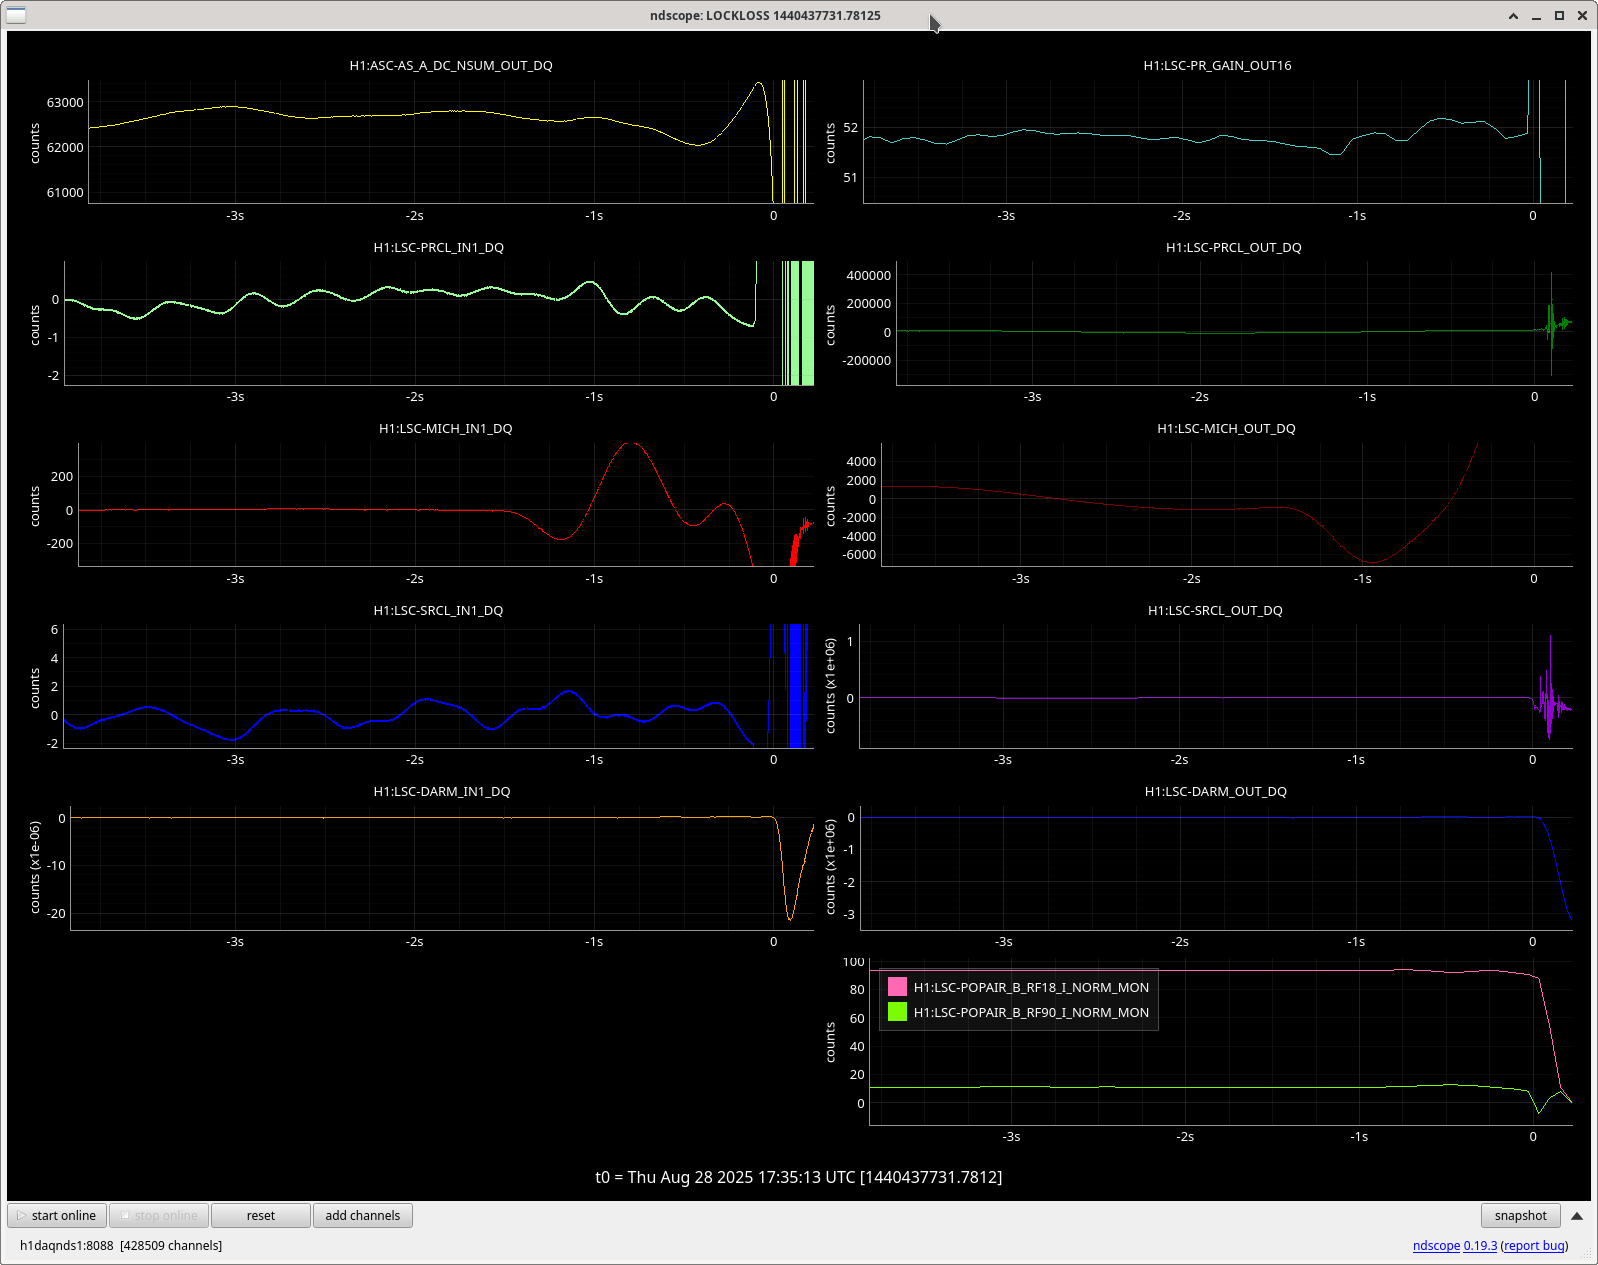Screen dimensions: 1598x1265
Task: Click the t0 timestamp label
Action: (798, 1177)
